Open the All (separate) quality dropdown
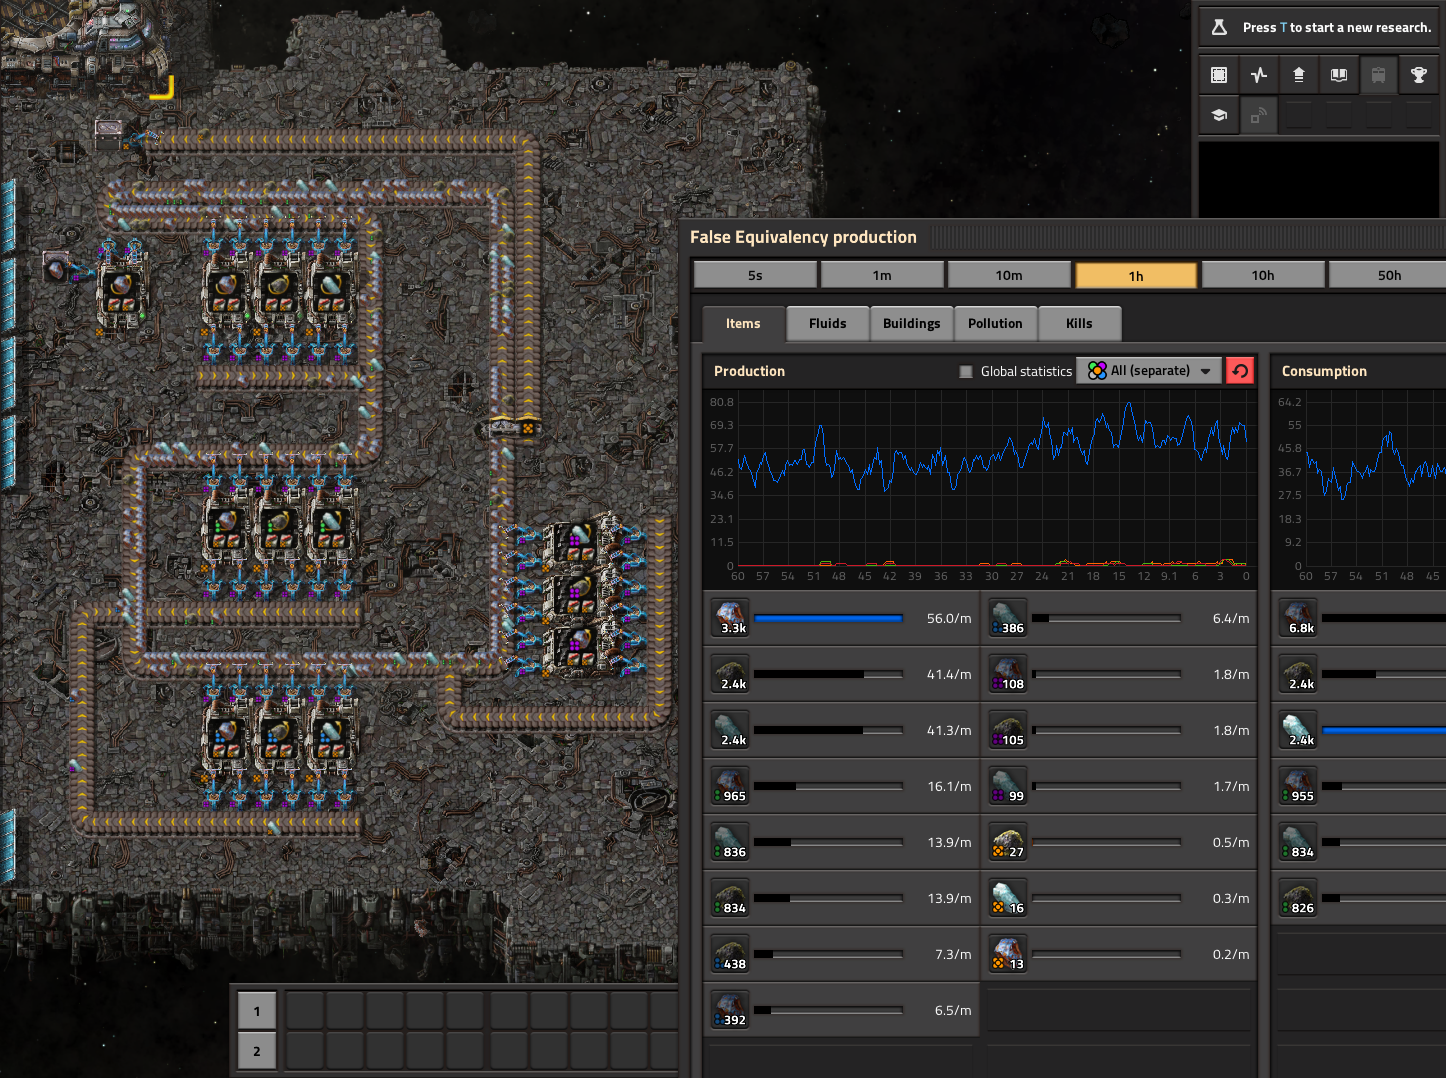1446x1078 pixels. pos(1149,371)
